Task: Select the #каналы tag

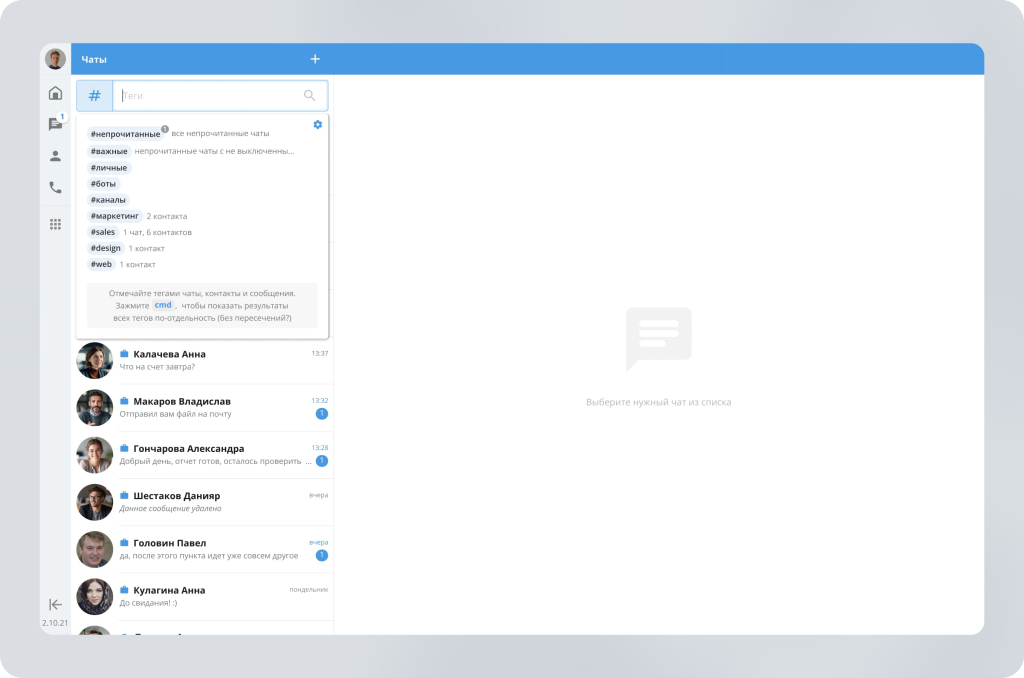Action: click(108, 200)
